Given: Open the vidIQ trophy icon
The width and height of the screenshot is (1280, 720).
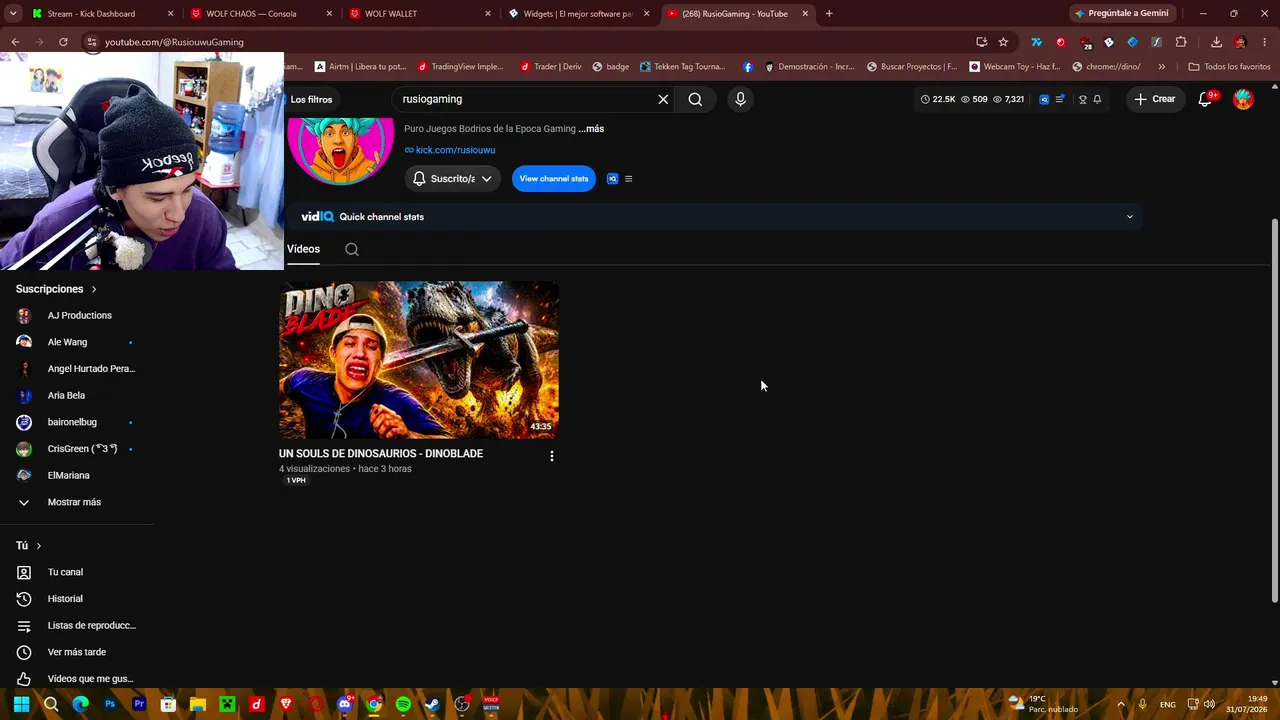Looking at the screenshot, I should (1082, 99).
